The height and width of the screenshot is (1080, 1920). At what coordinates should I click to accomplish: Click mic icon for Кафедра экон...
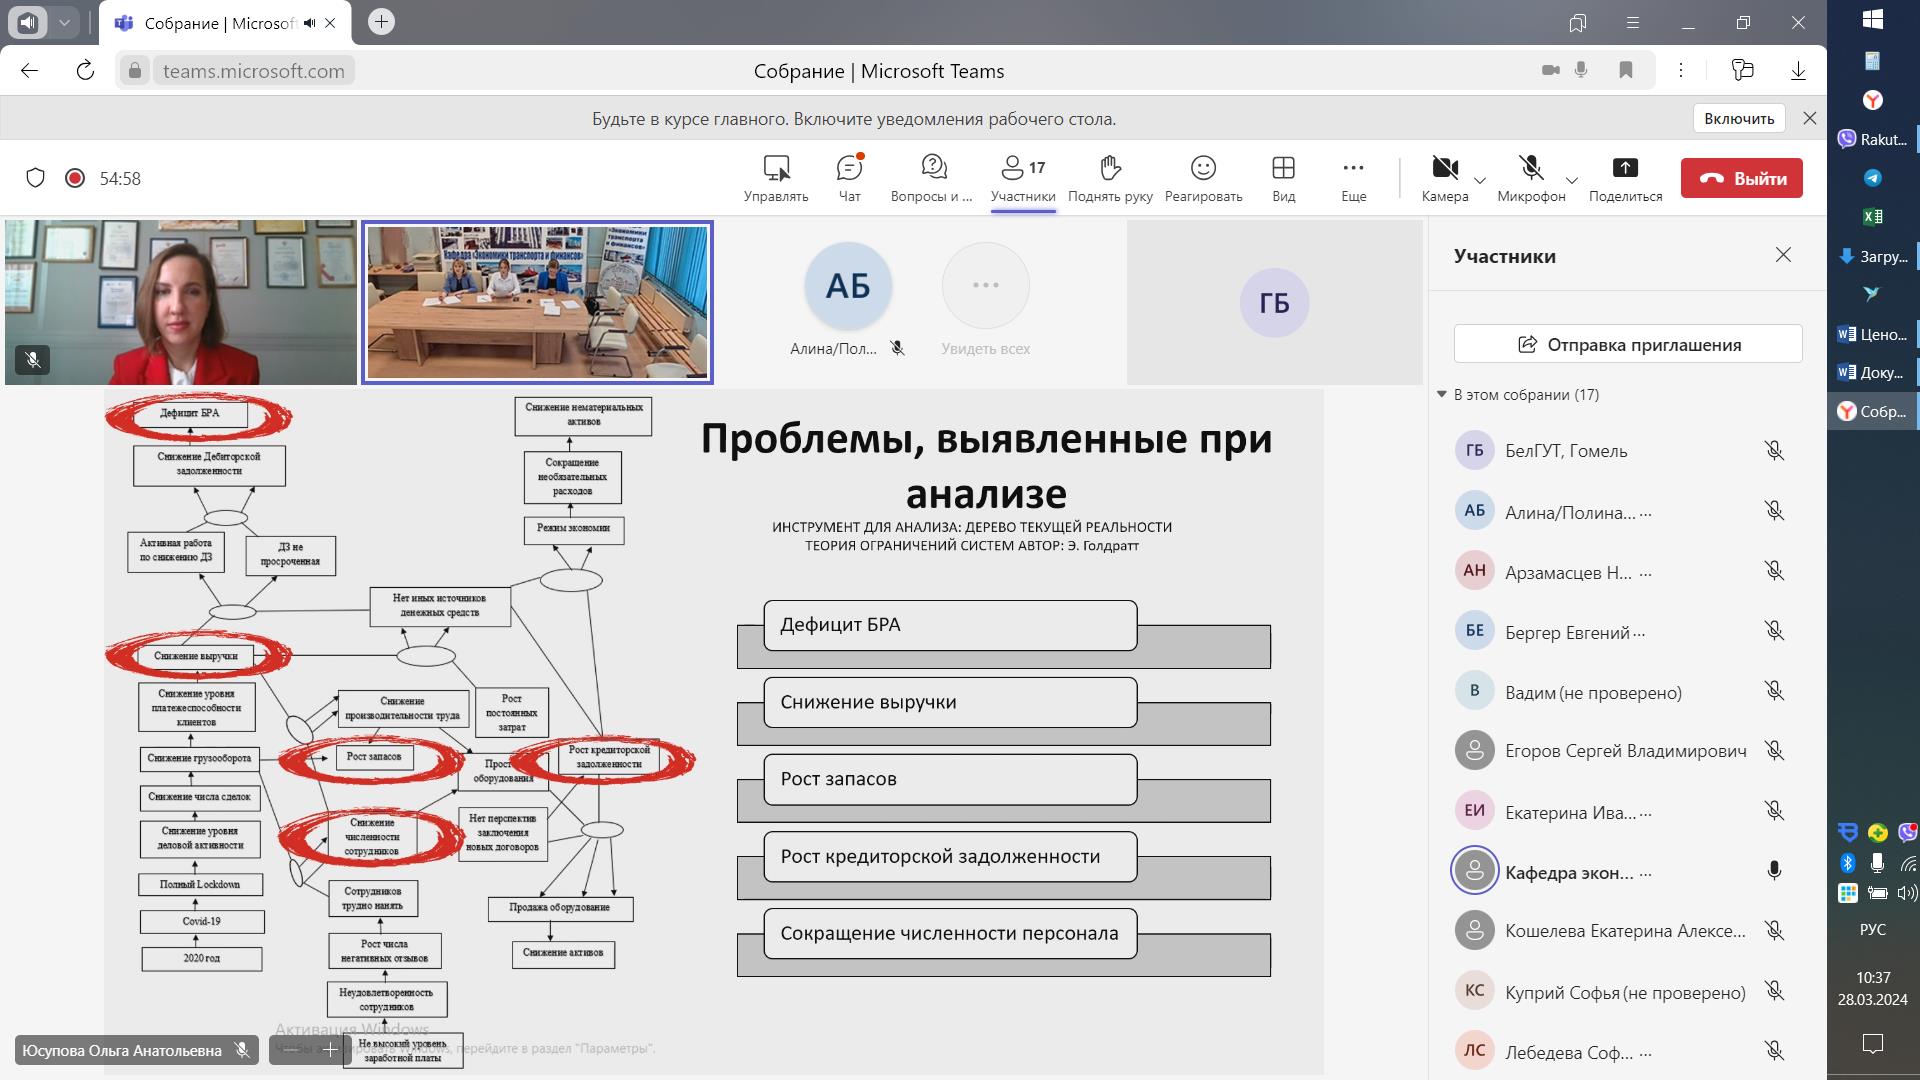[1774, 871]
